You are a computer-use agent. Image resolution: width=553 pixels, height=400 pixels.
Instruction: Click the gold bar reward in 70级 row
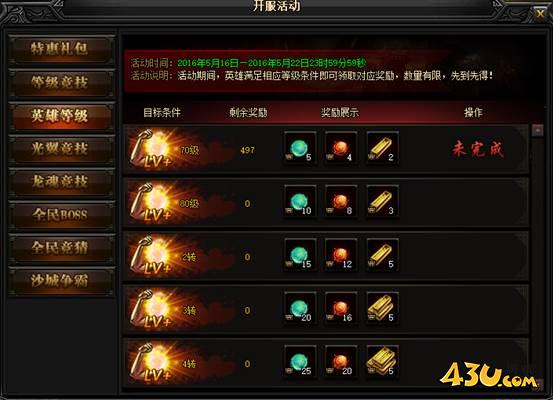point(382,148)
